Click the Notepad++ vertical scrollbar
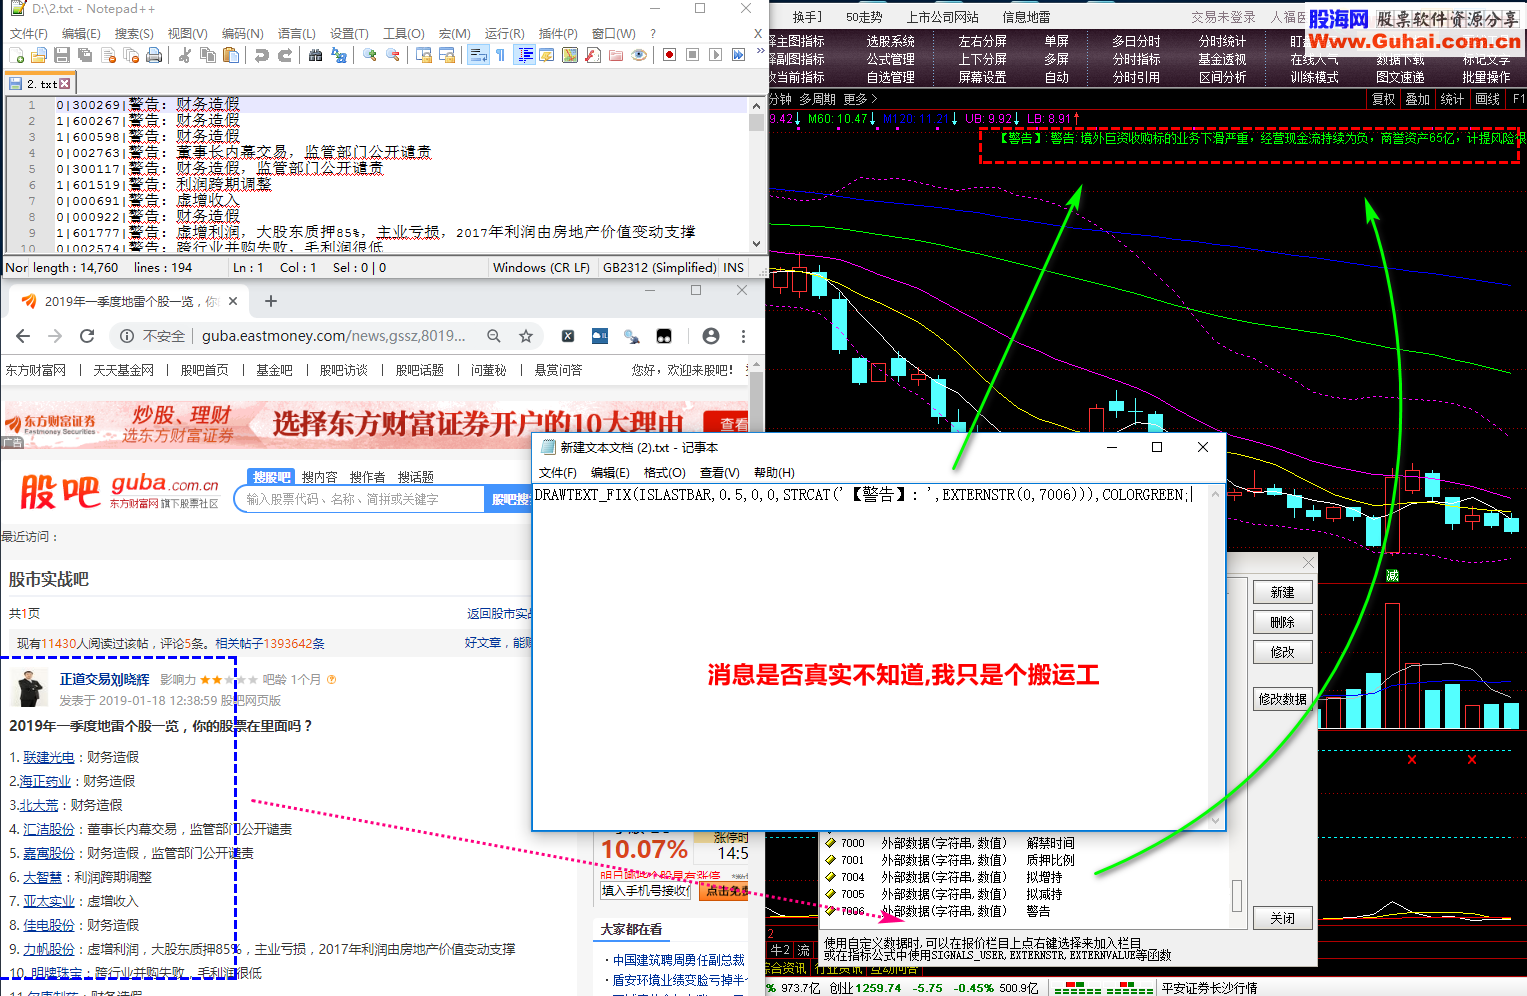Viewport: 1527px width, 996px height. click(756, 175)
